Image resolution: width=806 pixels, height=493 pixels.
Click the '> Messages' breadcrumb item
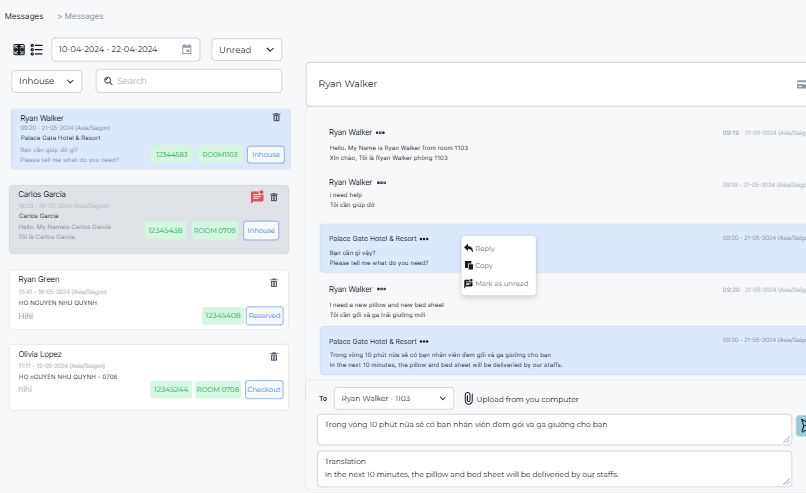tap(80, 16)
